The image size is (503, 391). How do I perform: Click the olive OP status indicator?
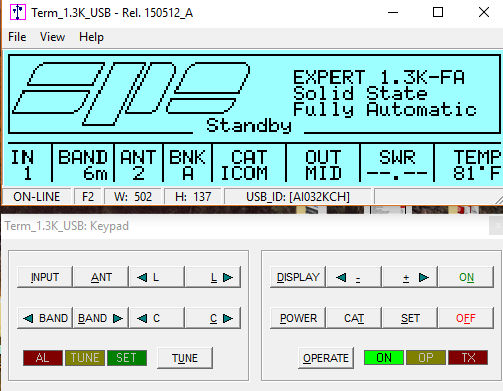pyautogui.click(x=426, y=358)
